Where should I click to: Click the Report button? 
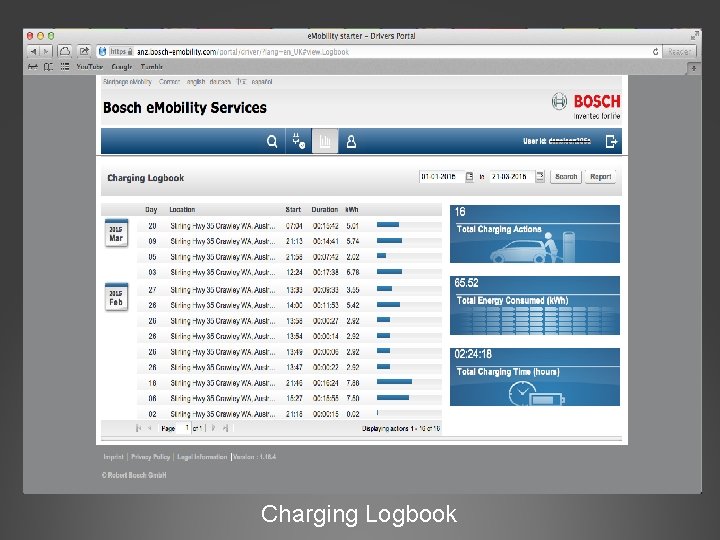[601, 177]
